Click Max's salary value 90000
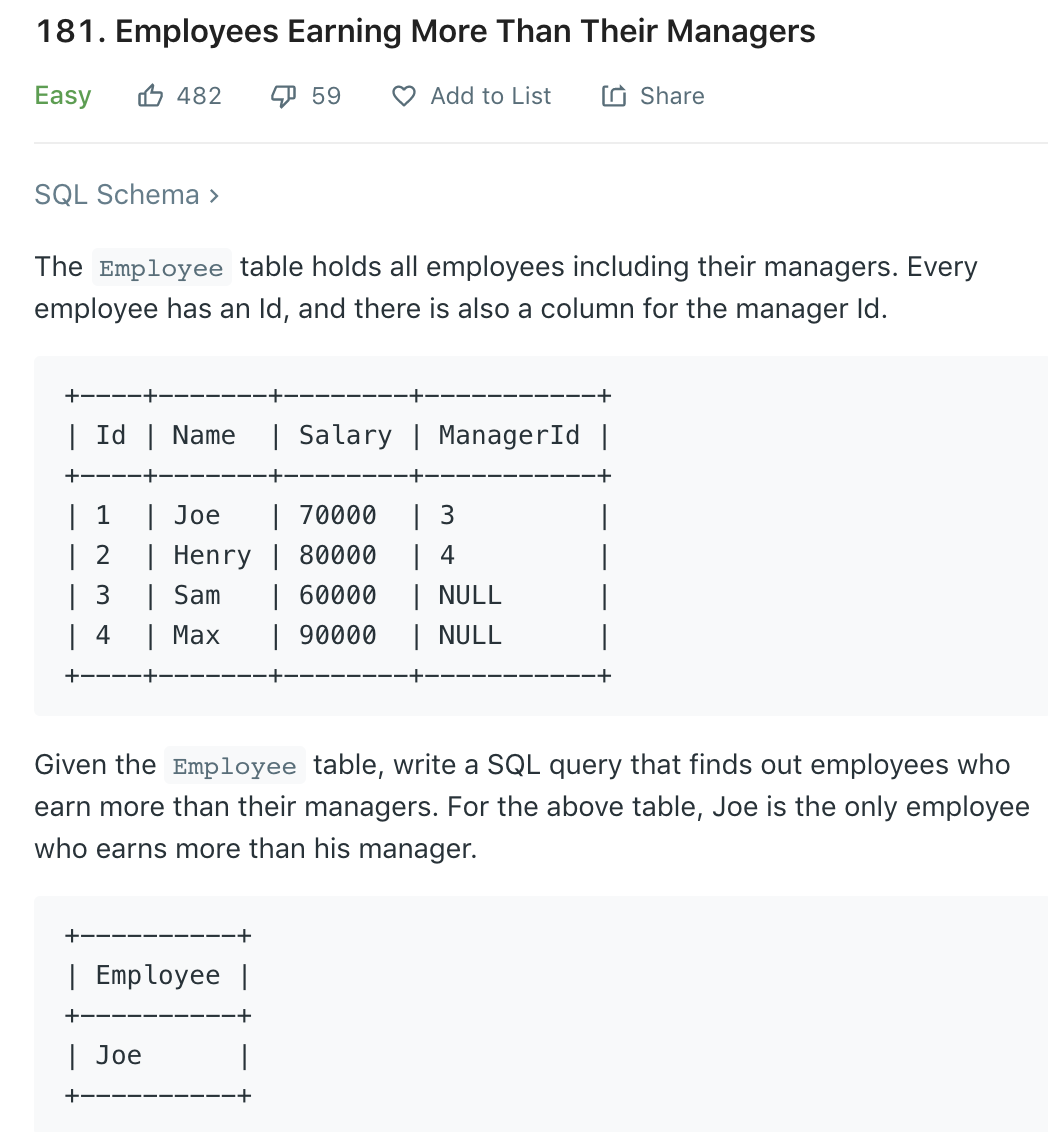The image size is (1048, 1132). coord(338,635)
